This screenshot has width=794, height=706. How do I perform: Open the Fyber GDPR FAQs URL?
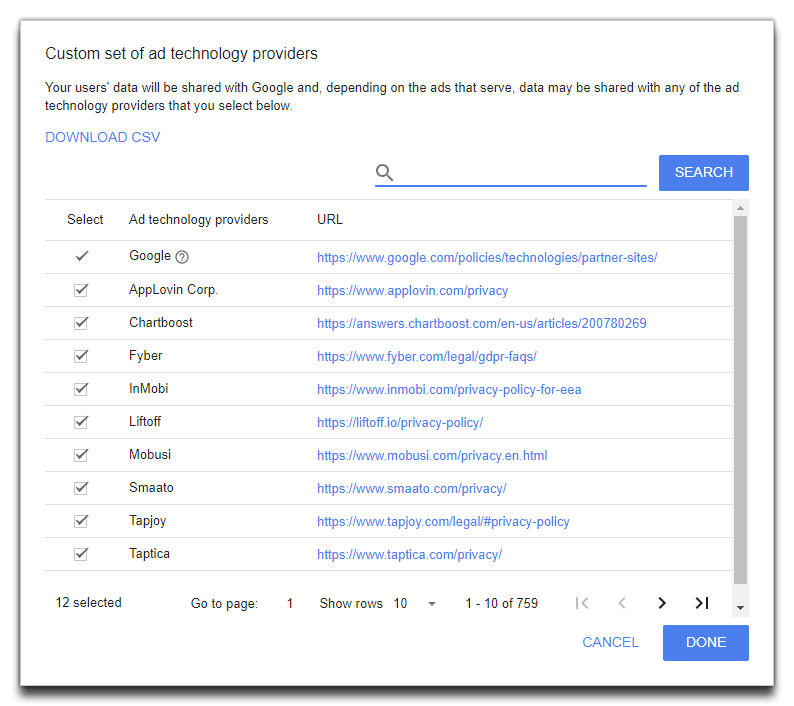427,357
